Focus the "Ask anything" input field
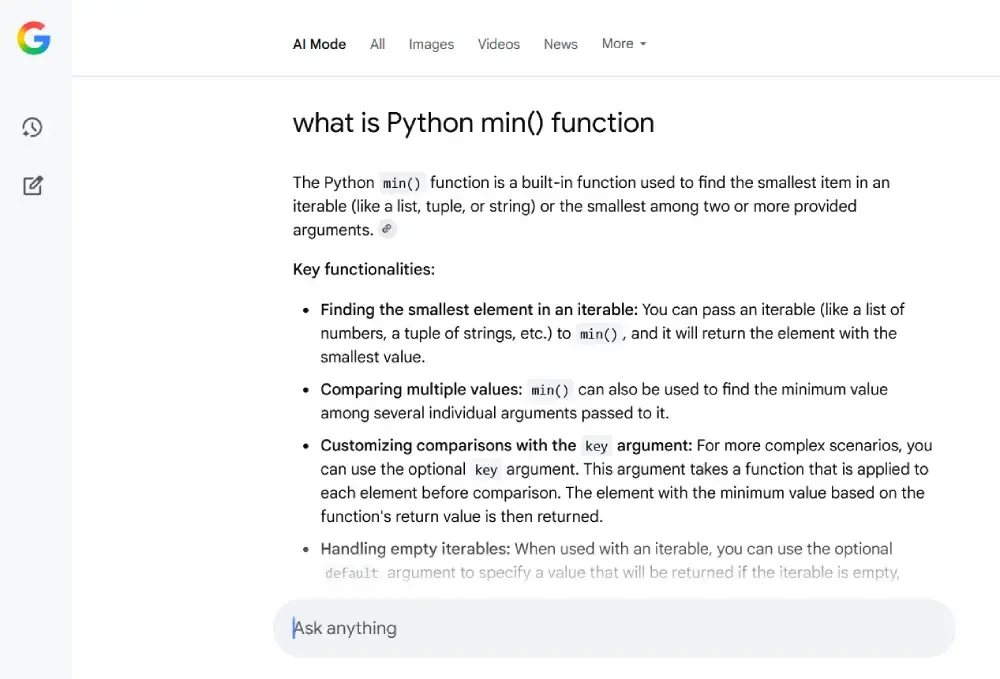The width and height of the screenshot is (1000, 679). pos(613,628)
